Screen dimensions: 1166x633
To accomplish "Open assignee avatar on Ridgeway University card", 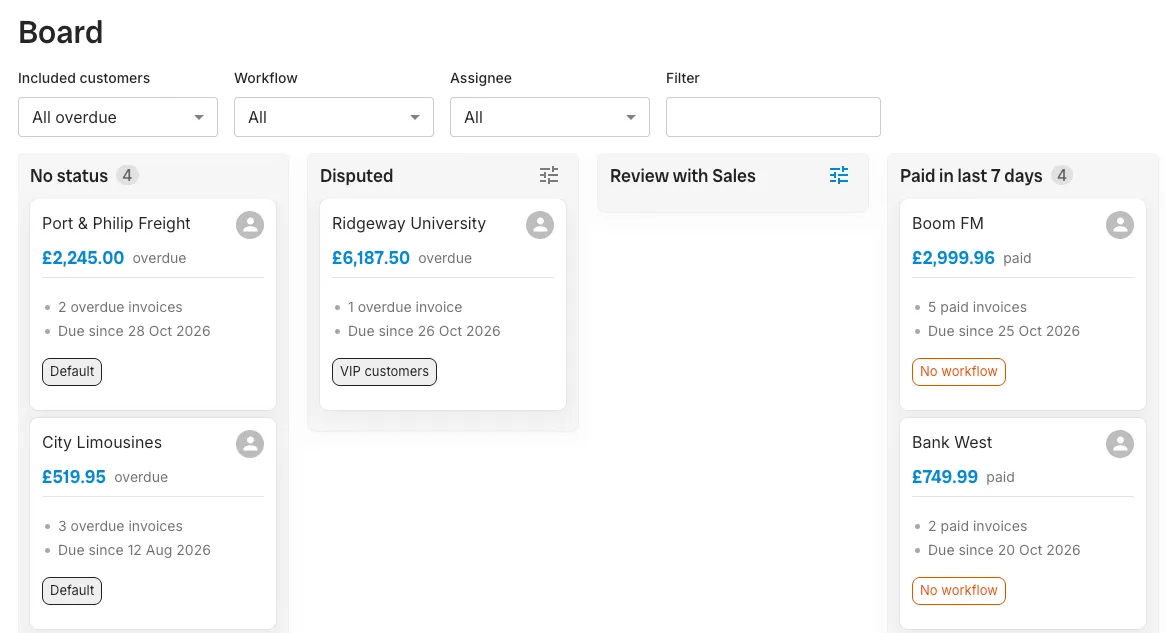I will tap(540, 225).
